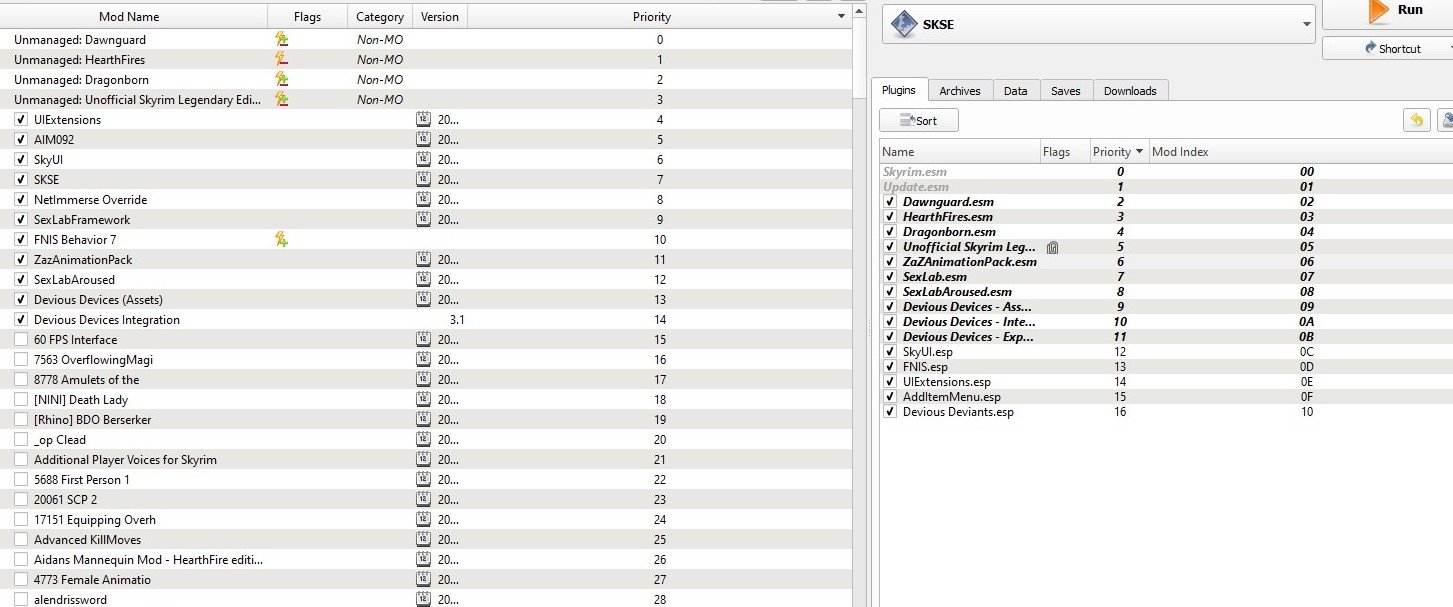Toggle the FNIS Behavior 7 mod checkbox
This screenshot has height=607, width=1453.
click(21, 239)
